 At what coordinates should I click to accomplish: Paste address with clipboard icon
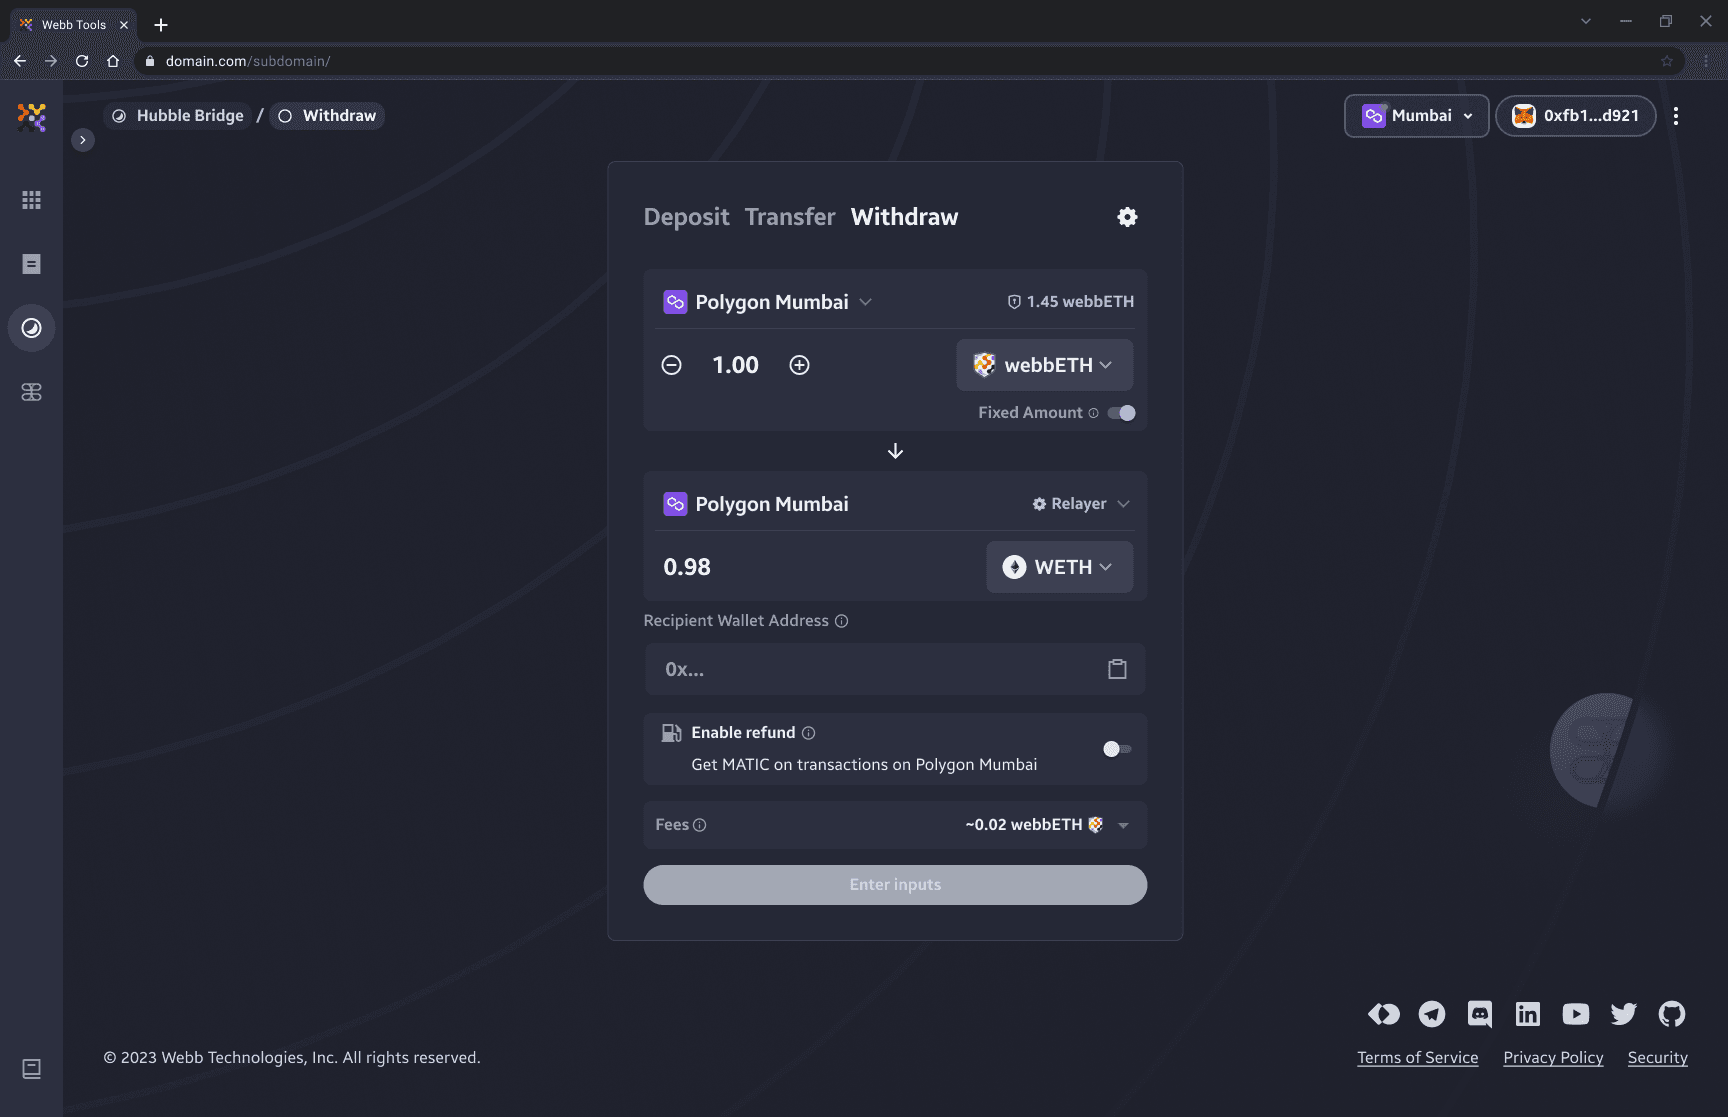tap(1117, 669)
